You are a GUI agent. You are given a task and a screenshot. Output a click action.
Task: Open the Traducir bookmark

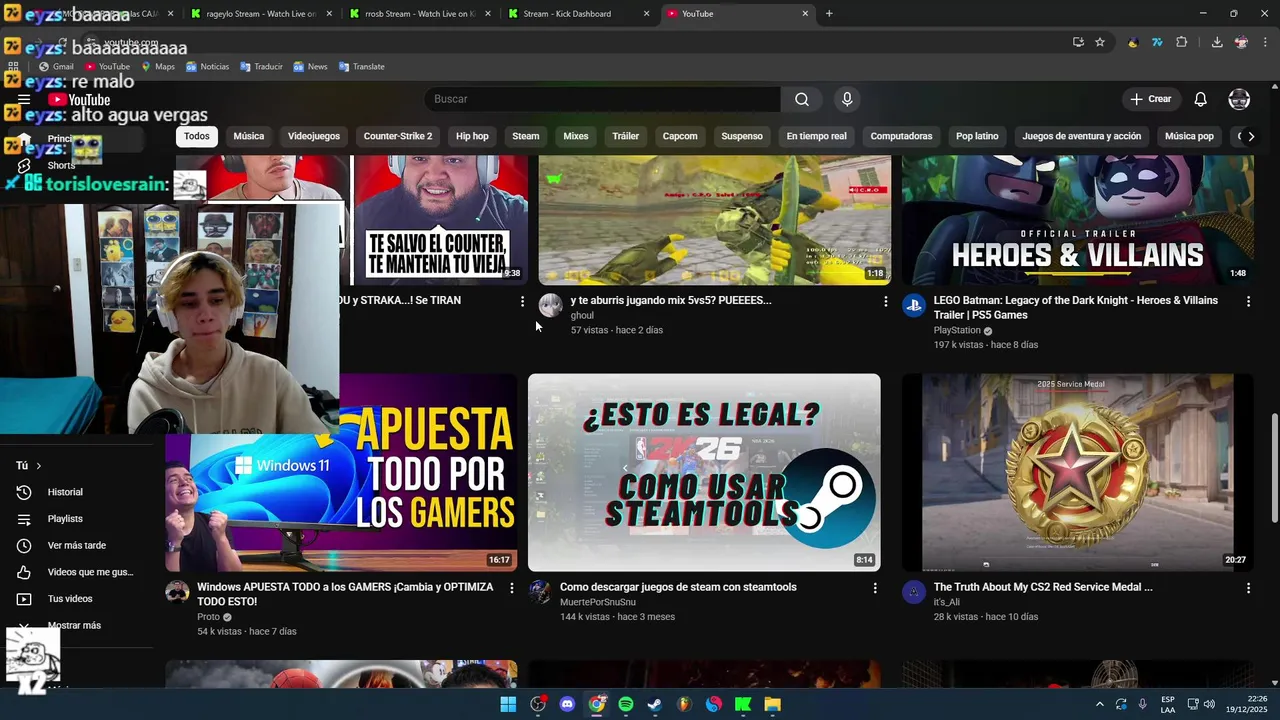[x=261, y=67]
